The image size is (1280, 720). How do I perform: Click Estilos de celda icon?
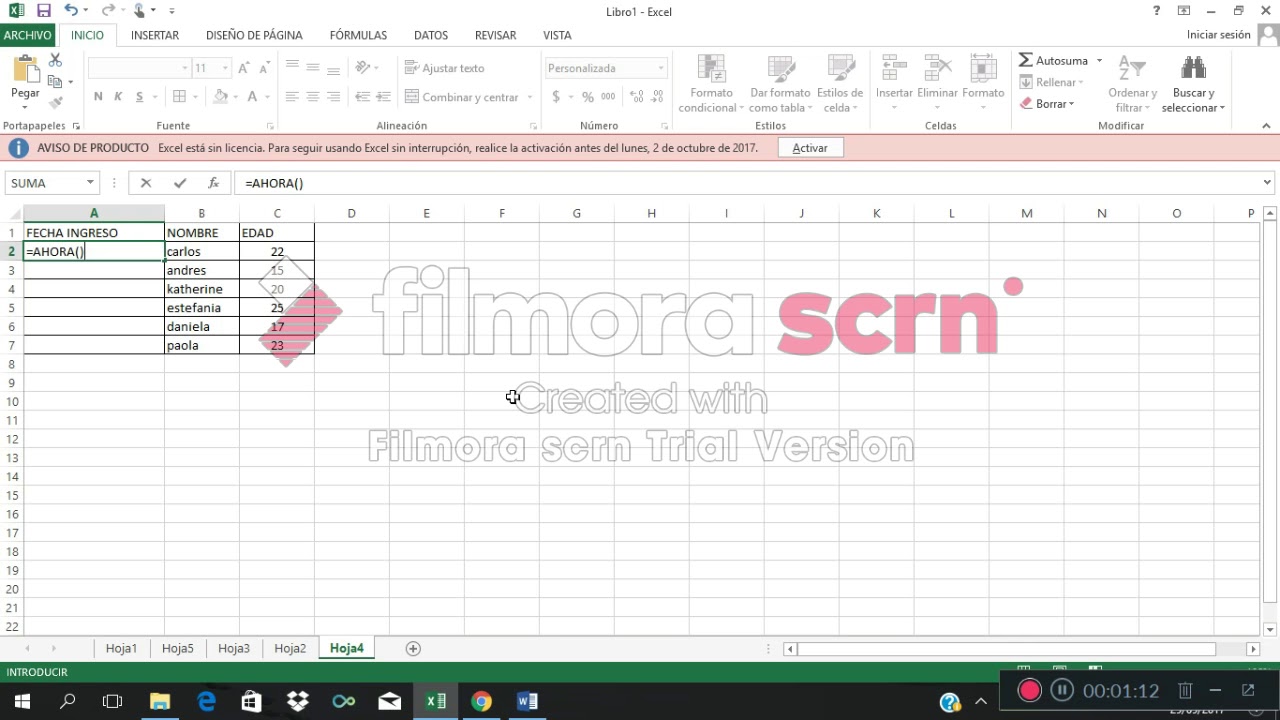(x=840, y=68)
